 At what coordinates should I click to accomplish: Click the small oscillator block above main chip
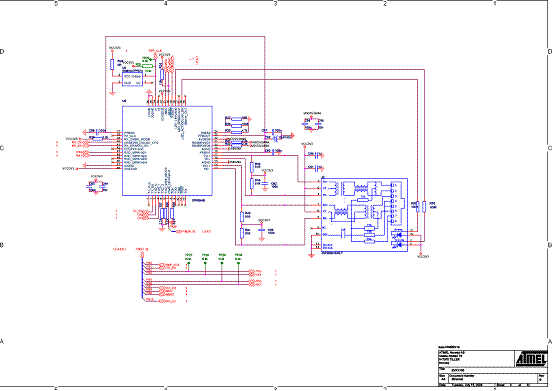pyautogui.click(x=132, y=78)
